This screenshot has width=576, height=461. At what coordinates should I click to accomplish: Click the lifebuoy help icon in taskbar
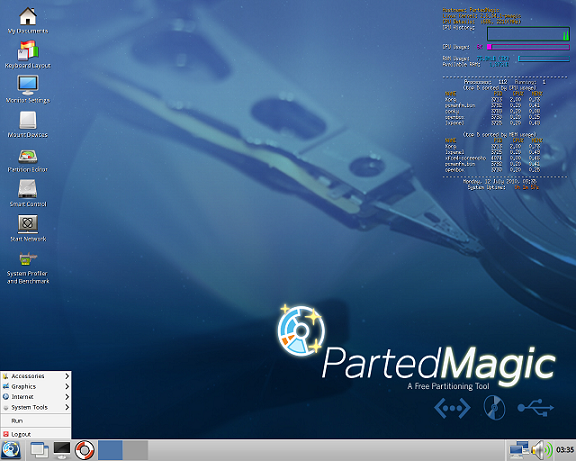(84, 450)
